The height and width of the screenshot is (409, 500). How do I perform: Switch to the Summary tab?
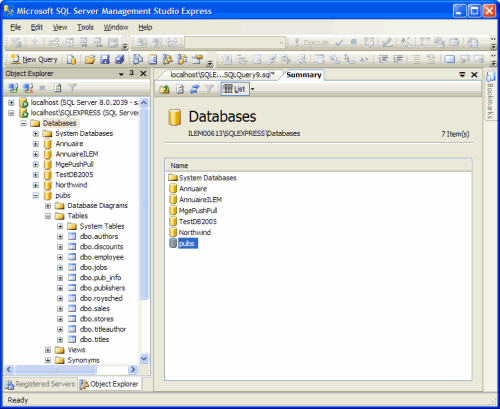(x=304, y=75)
